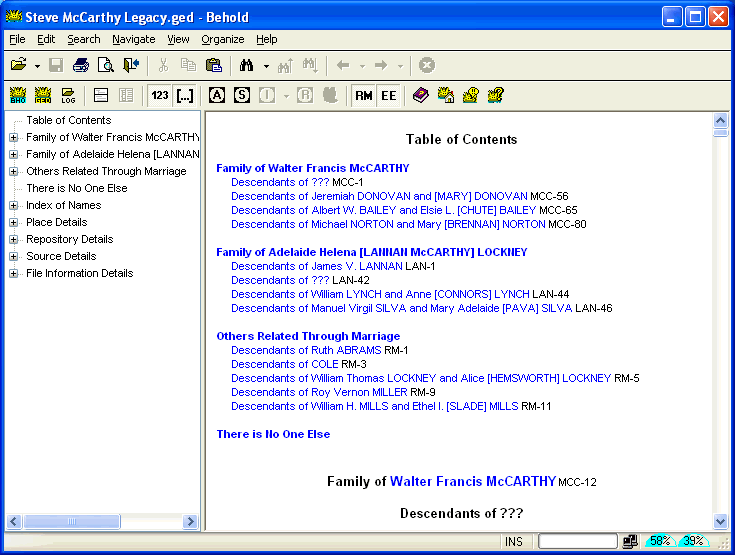This screenshot has width=735, height=555.
Task: Toggle the S boxed letter button
Action: [242, 95]
